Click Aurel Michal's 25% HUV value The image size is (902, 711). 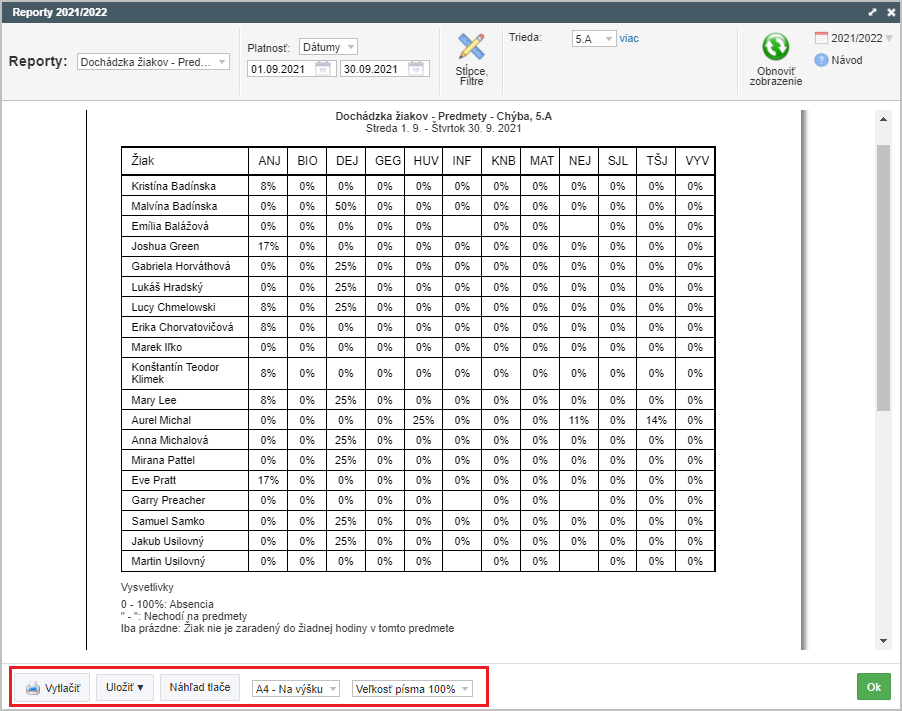click(x=423, y=420)
